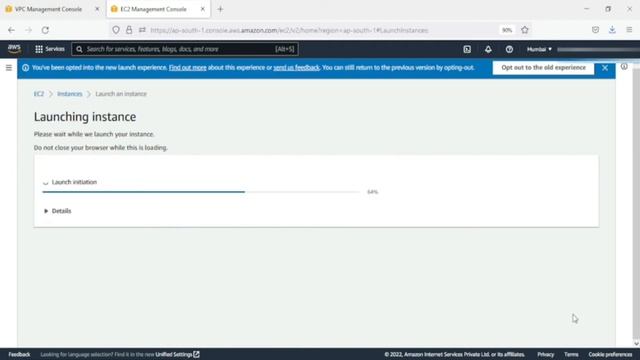Click the browser address bar URL
This screenshot has width=640, height=360.
tap(289, 30)
